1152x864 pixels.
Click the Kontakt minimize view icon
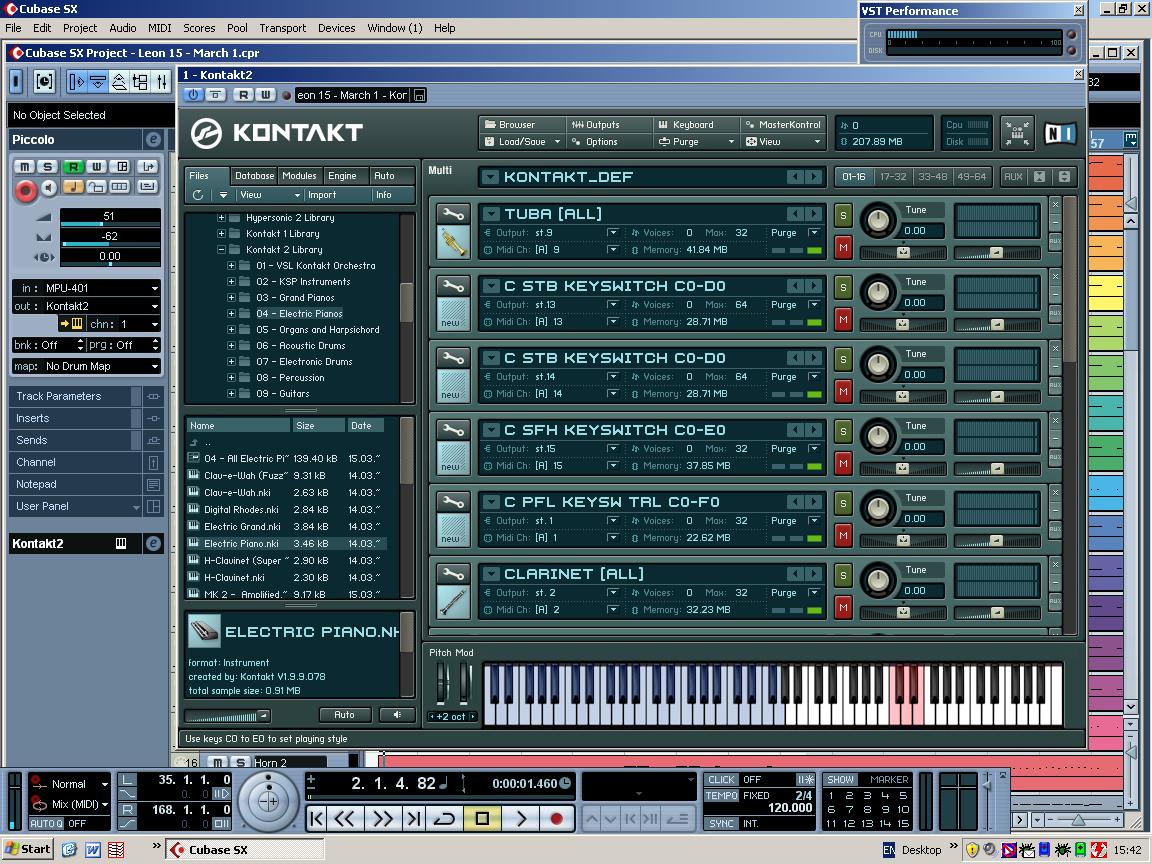1017,133
